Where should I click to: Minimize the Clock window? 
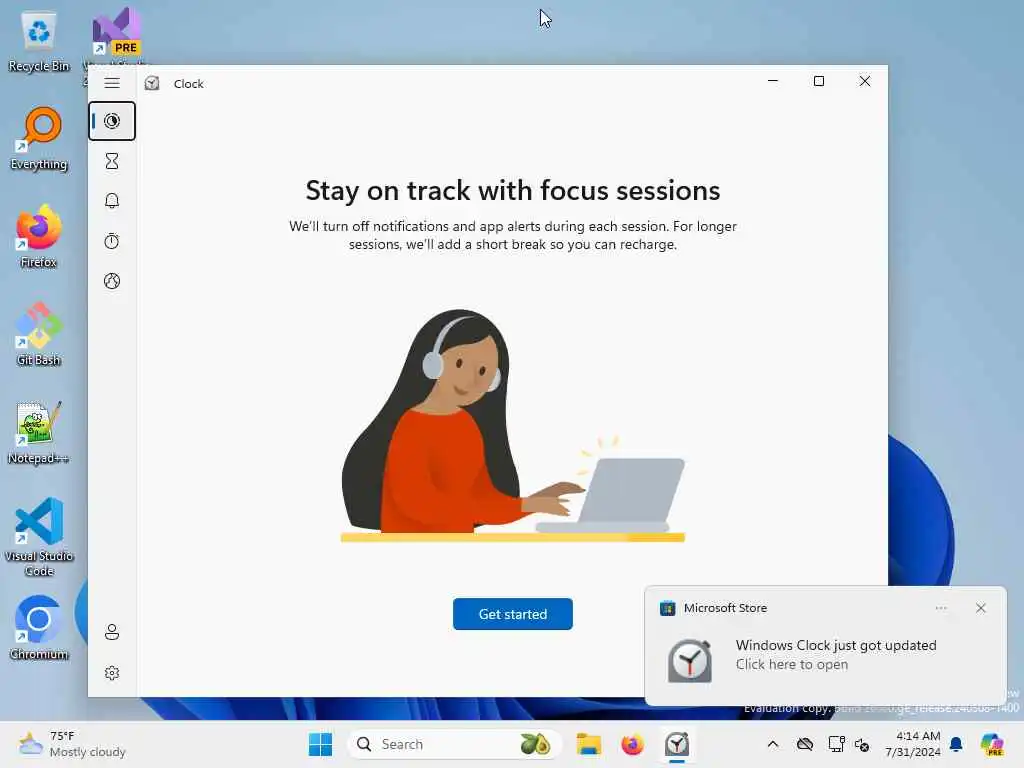tap(773, 81)
